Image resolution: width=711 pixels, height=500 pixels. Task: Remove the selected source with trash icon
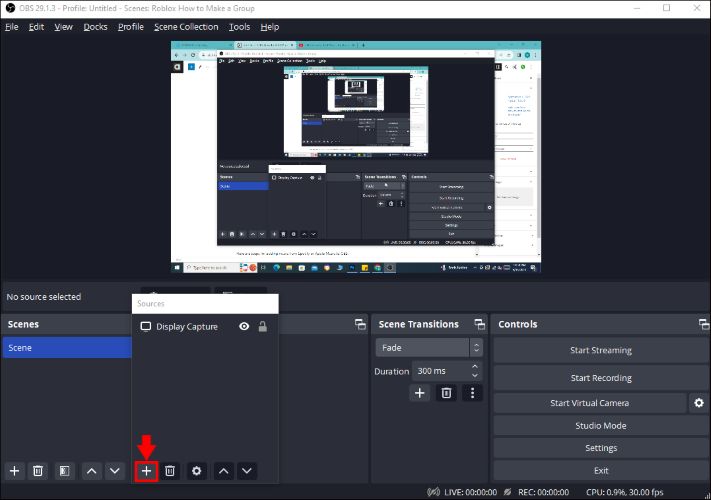click(171, 470)
